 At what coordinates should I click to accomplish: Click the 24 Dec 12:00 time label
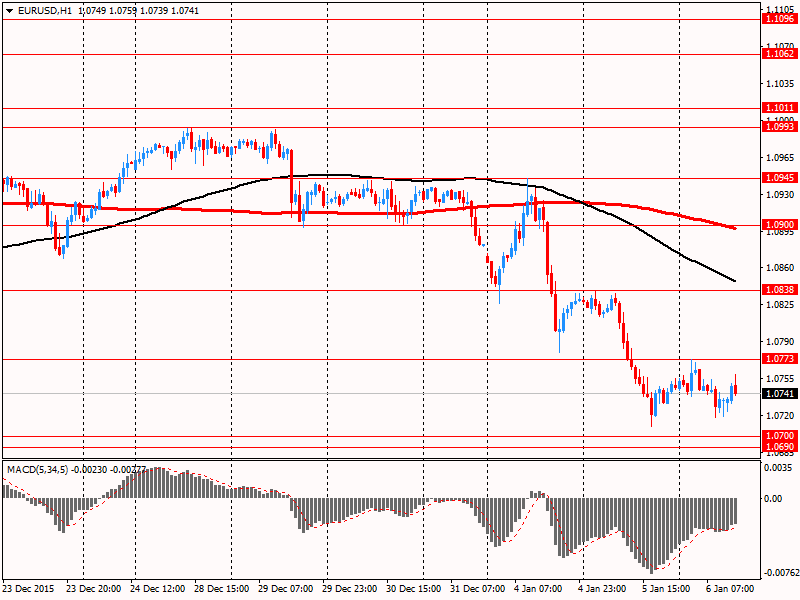coord(157,588)
